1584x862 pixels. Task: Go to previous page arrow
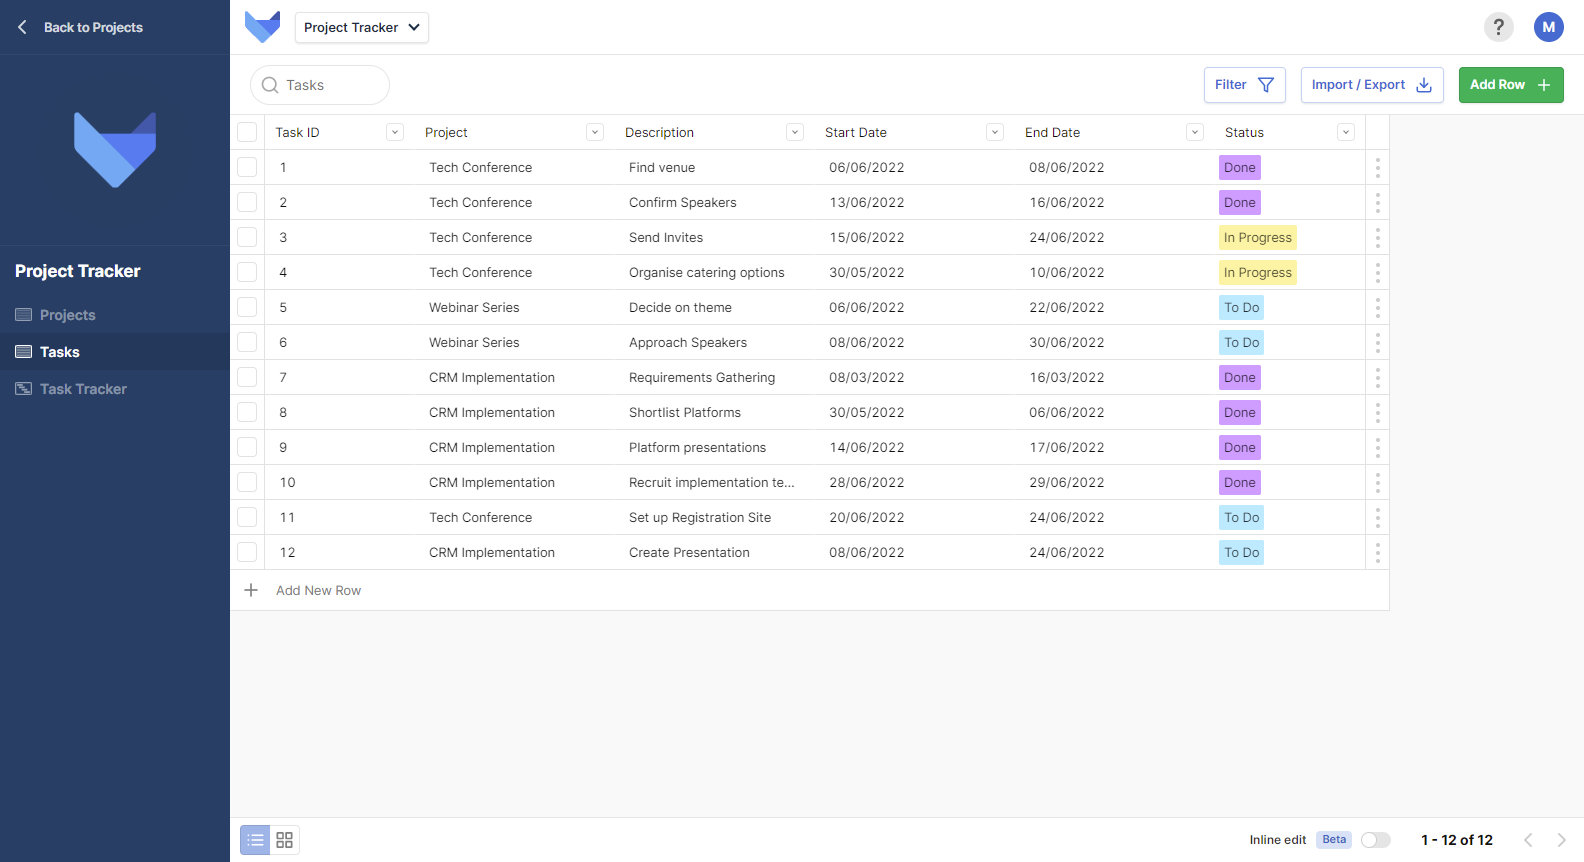[1528, 840]
